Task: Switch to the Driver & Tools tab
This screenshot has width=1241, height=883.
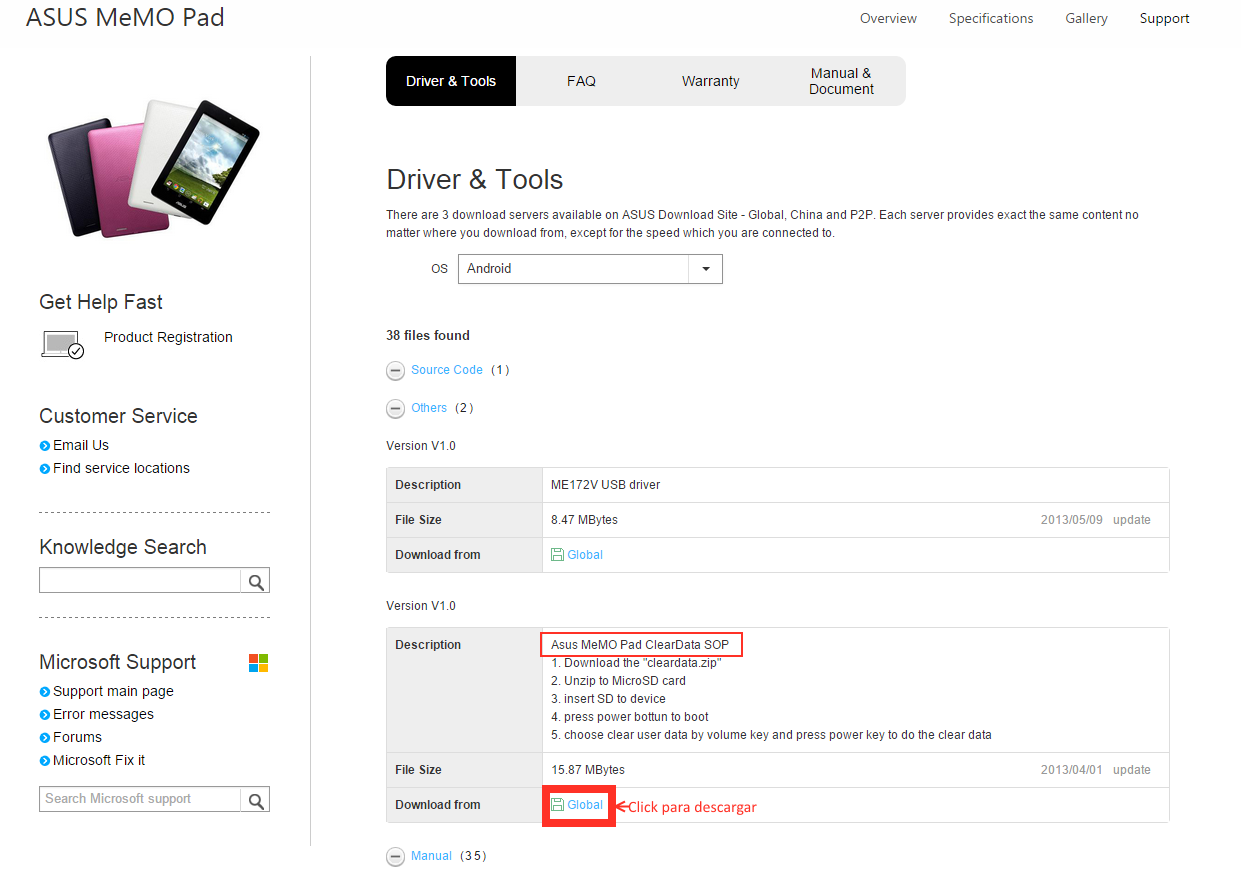Action: click(451, 81)
